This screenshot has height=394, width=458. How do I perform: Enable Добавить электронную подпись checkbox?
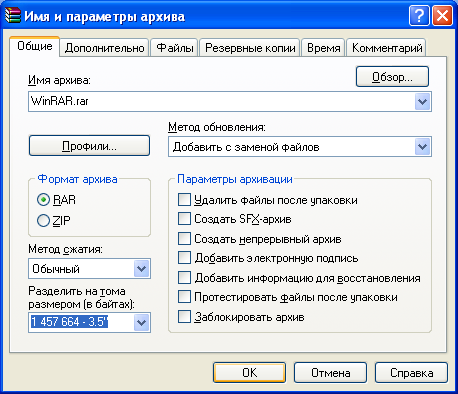tap(184, 258)
